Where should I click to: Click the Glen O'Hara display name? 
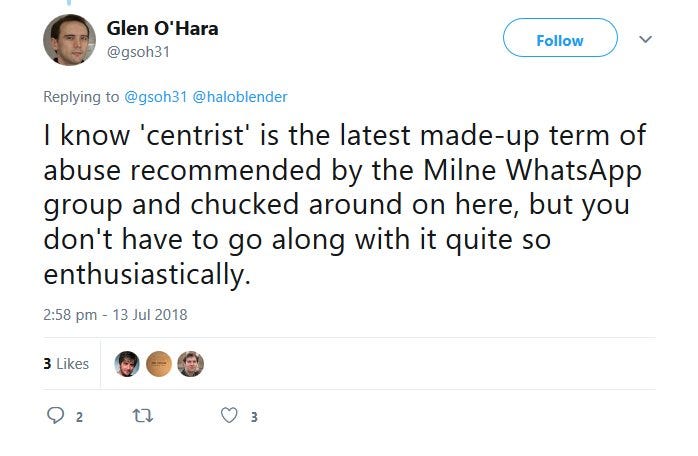(x=161, y=28)
